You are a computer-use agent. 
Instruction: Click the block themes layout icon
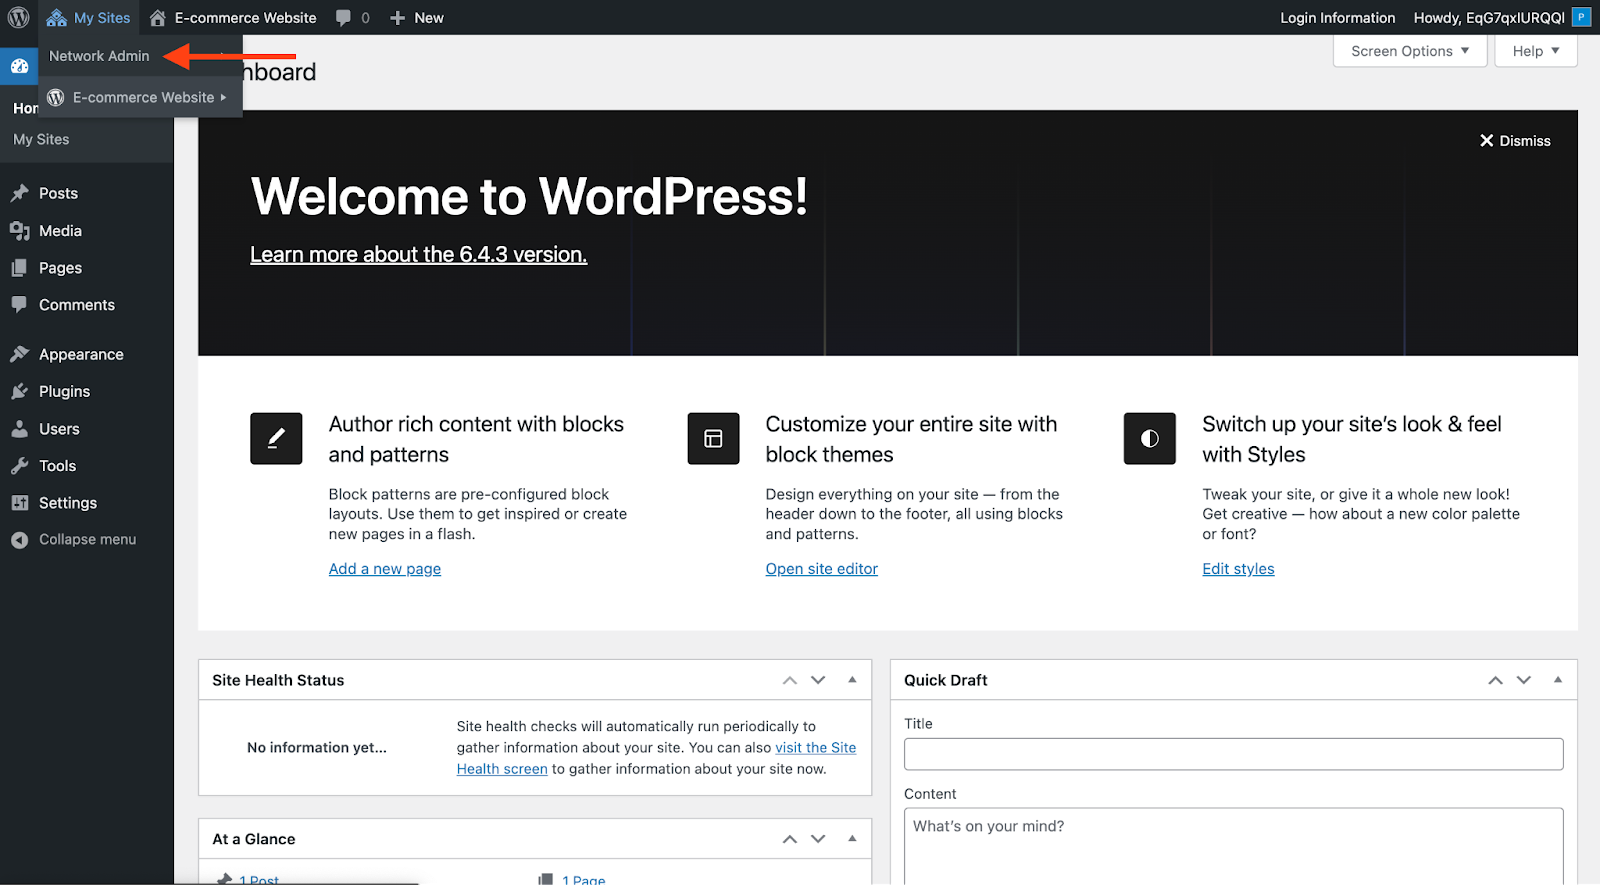coord(713,438)
